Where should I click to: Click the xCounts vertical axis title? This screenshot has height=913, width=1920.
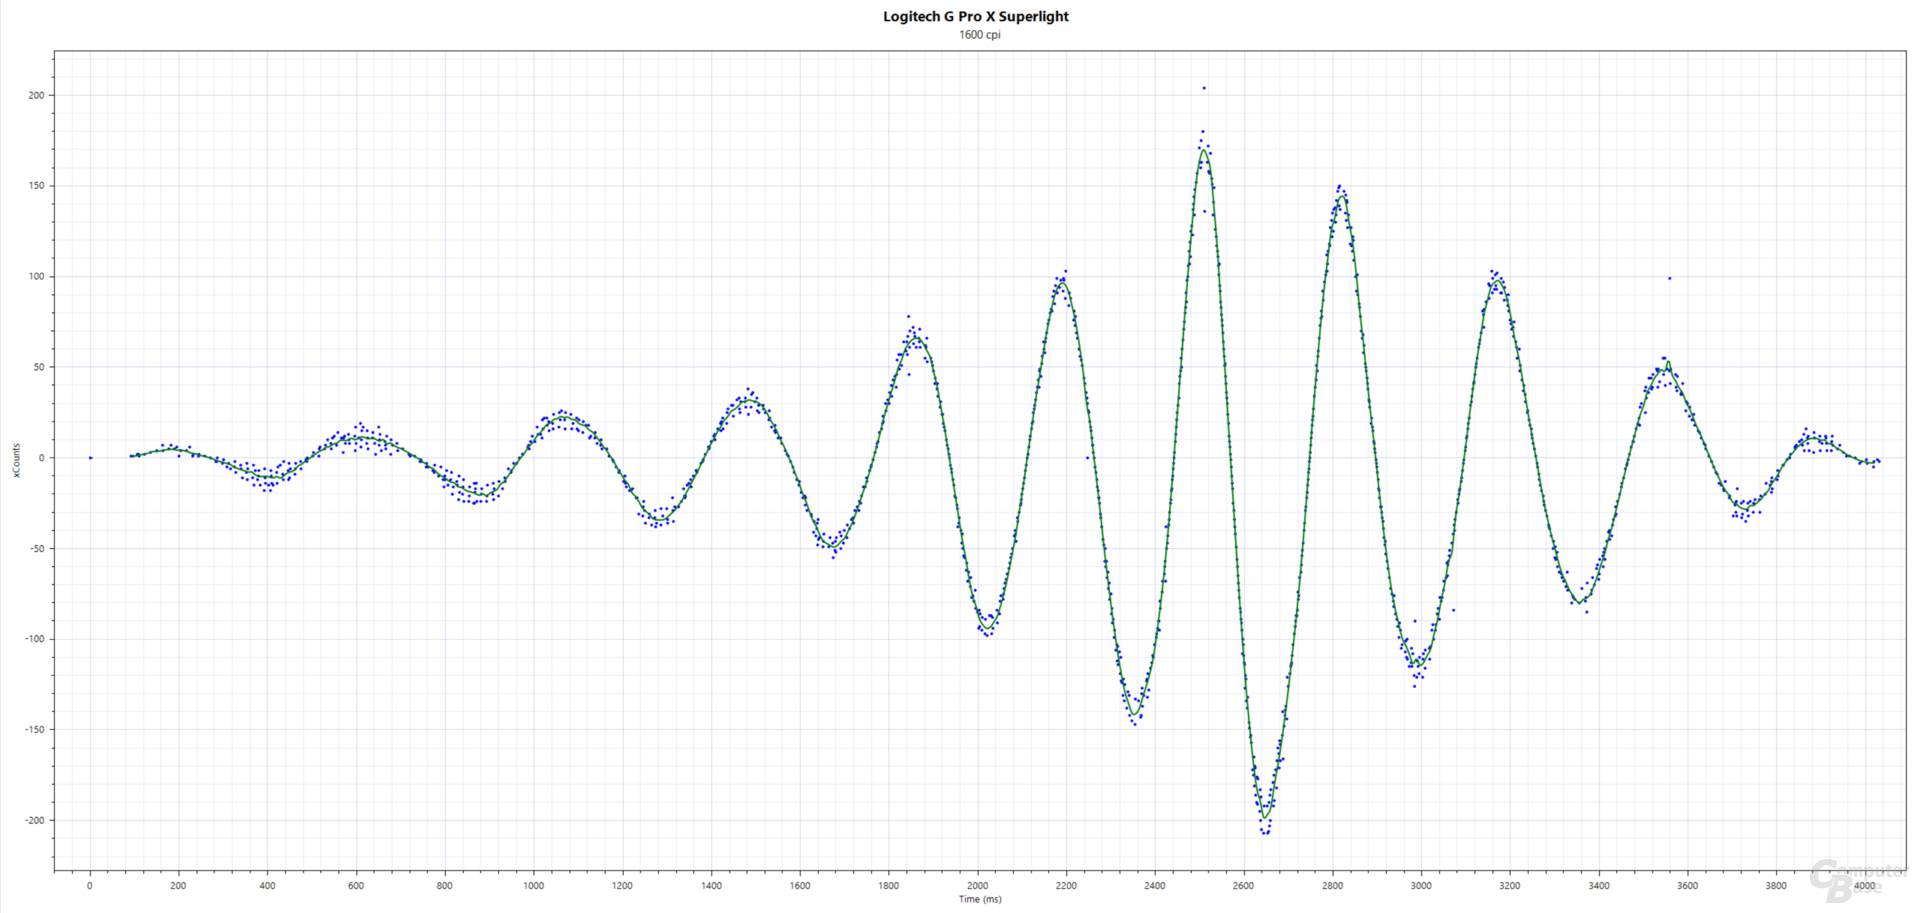tap(16, 461)
